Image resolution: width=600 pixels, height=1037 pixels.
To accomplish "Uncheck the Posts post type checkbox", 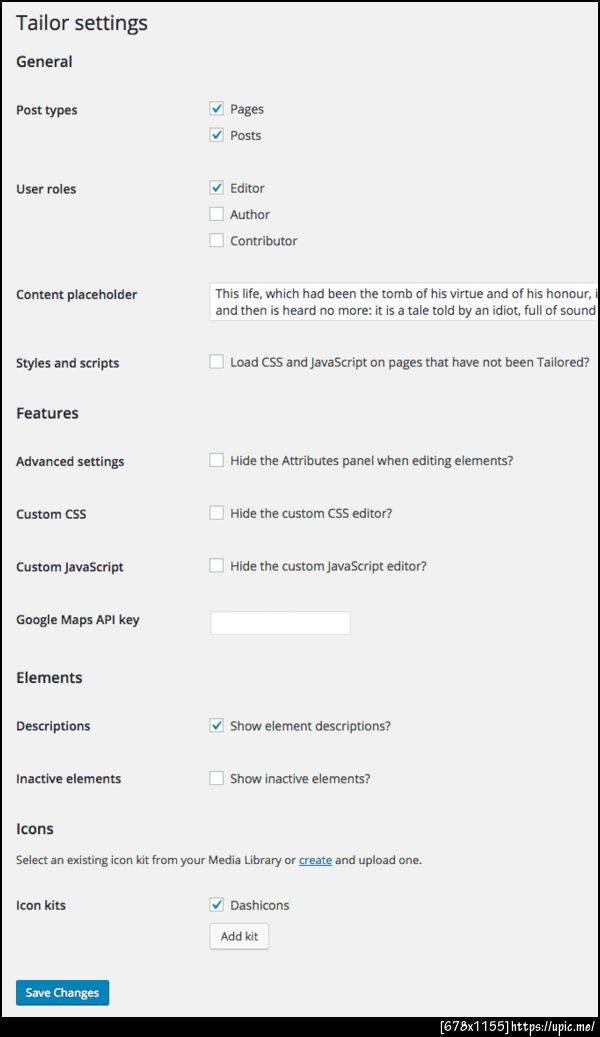I will (216, 135).
